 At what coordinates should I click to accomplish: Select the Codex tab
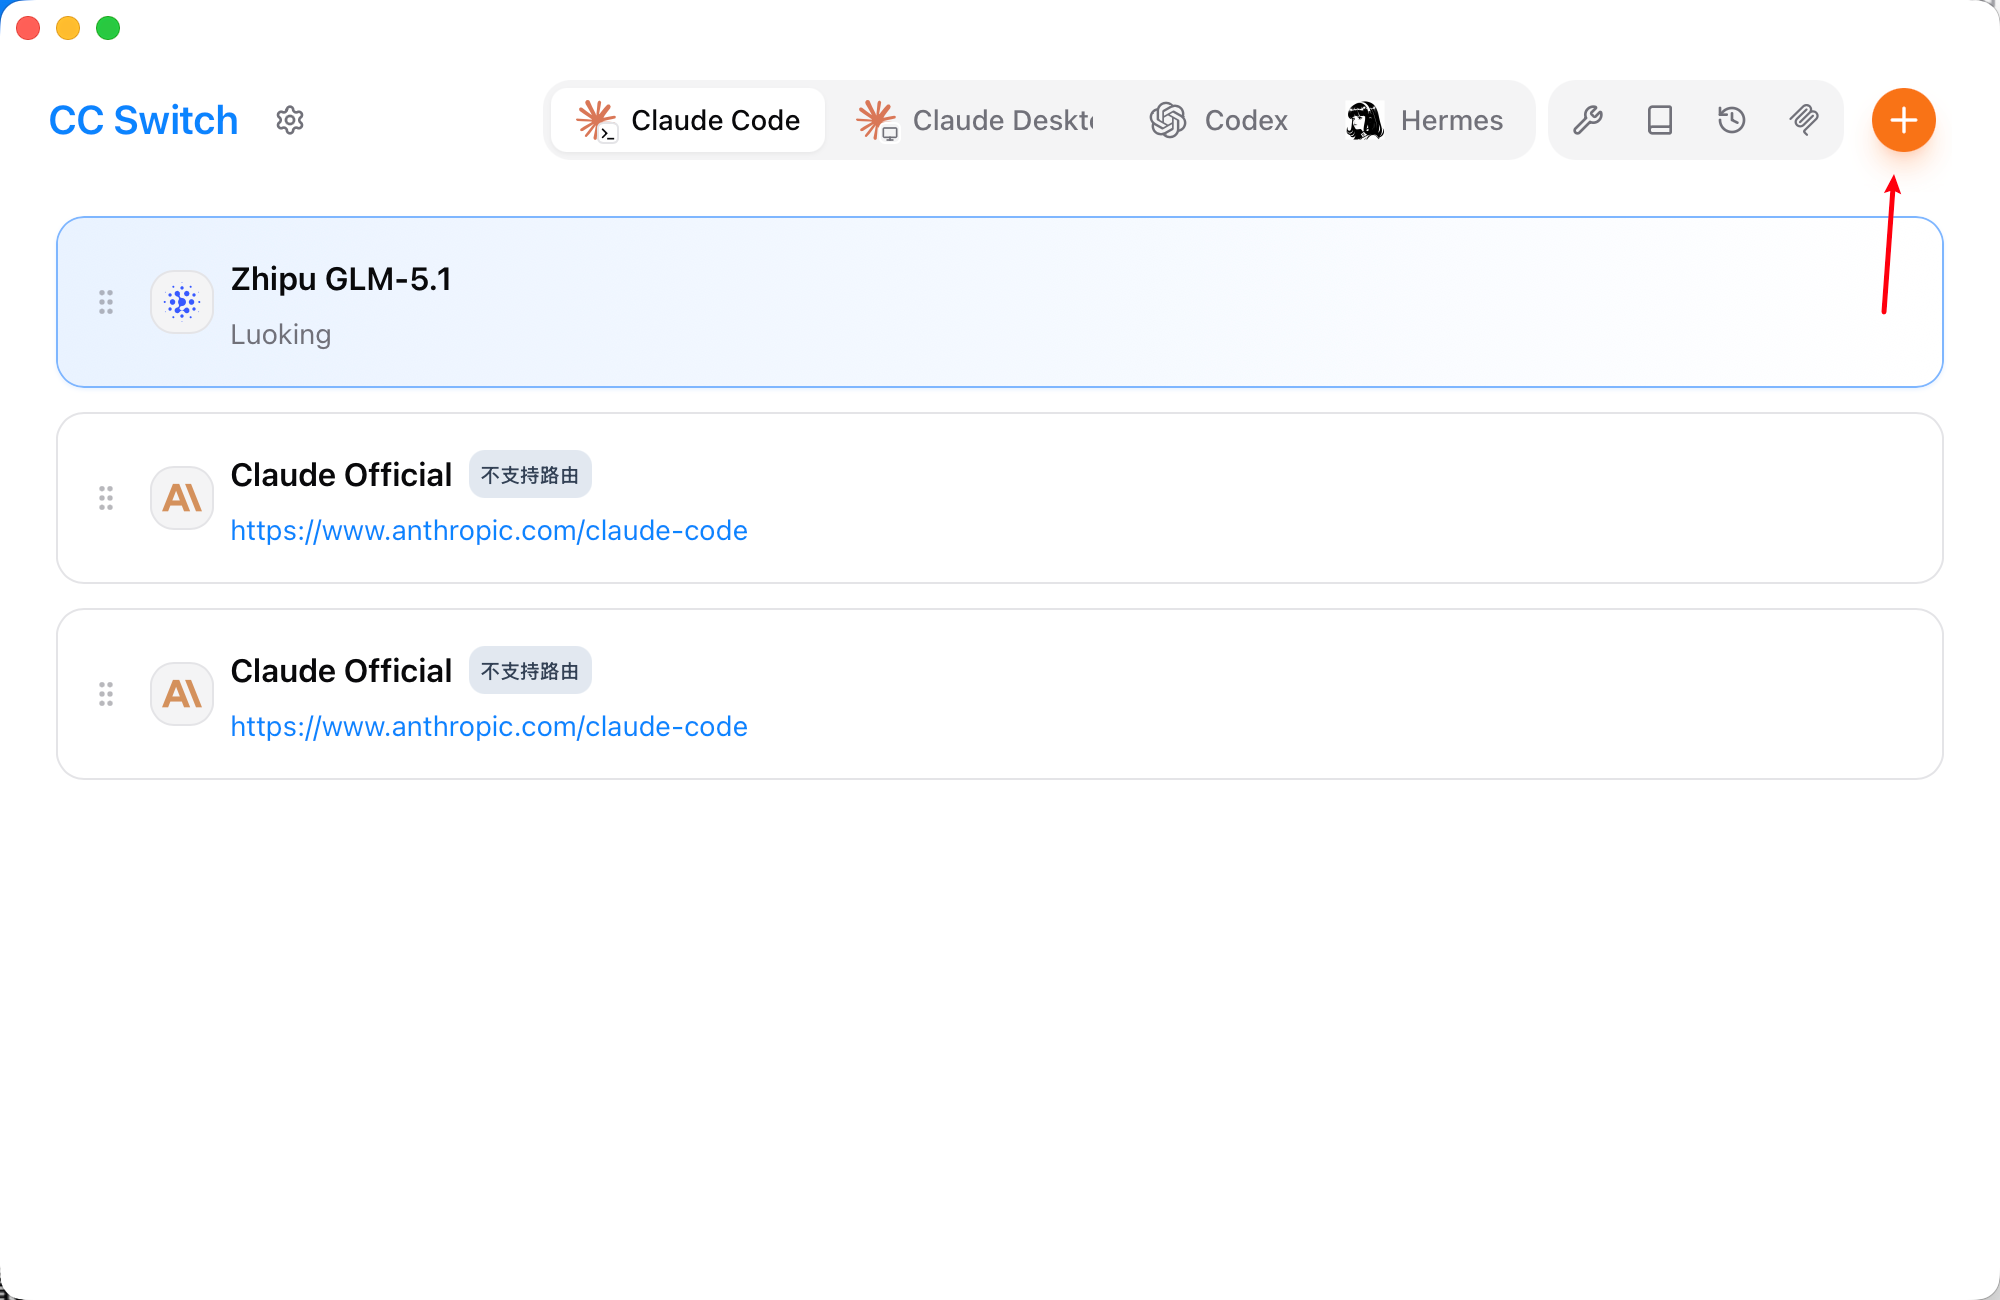coord(1219,120)
